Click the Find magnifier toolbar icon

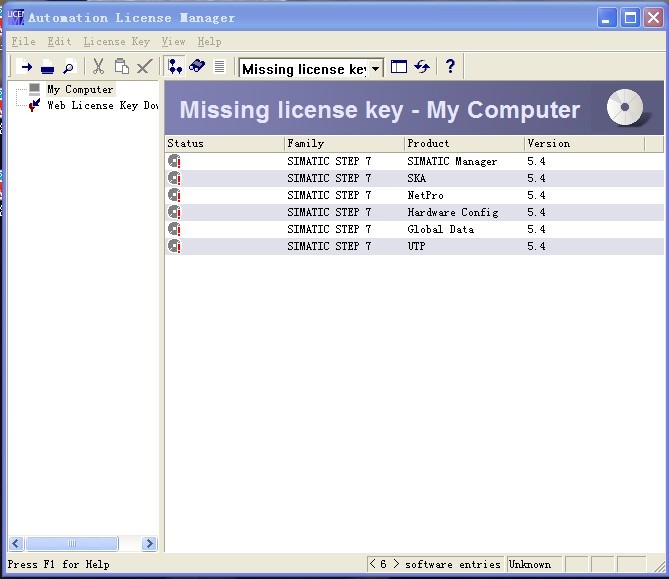[x=69, y=67]
